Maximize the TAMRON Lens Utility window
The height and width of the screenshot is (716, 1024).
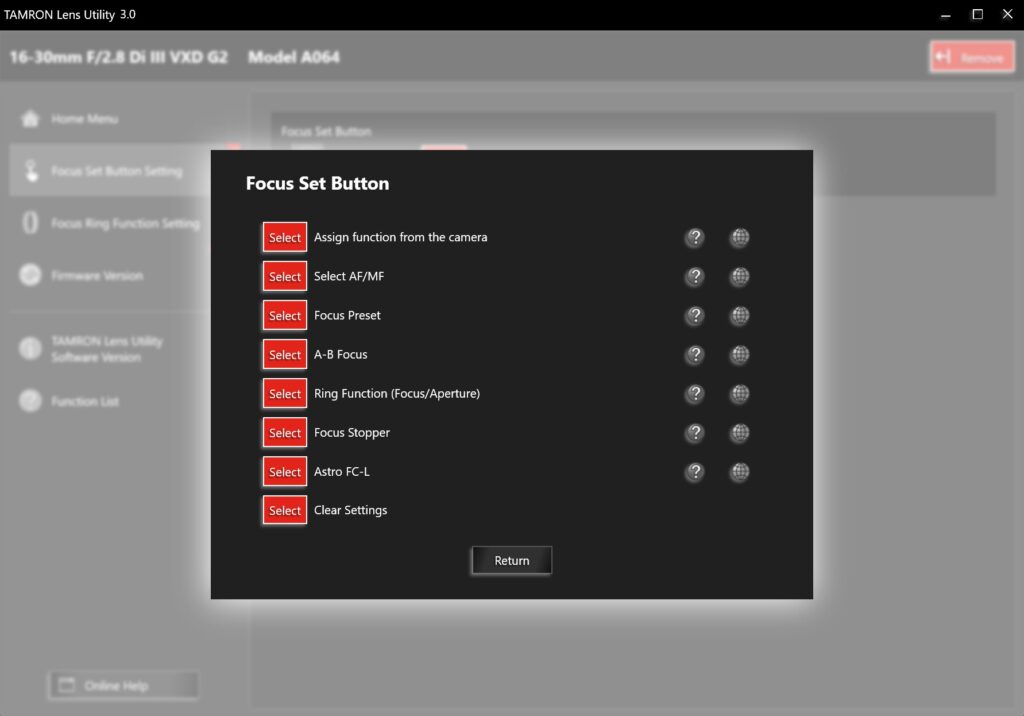click(978, 14)
